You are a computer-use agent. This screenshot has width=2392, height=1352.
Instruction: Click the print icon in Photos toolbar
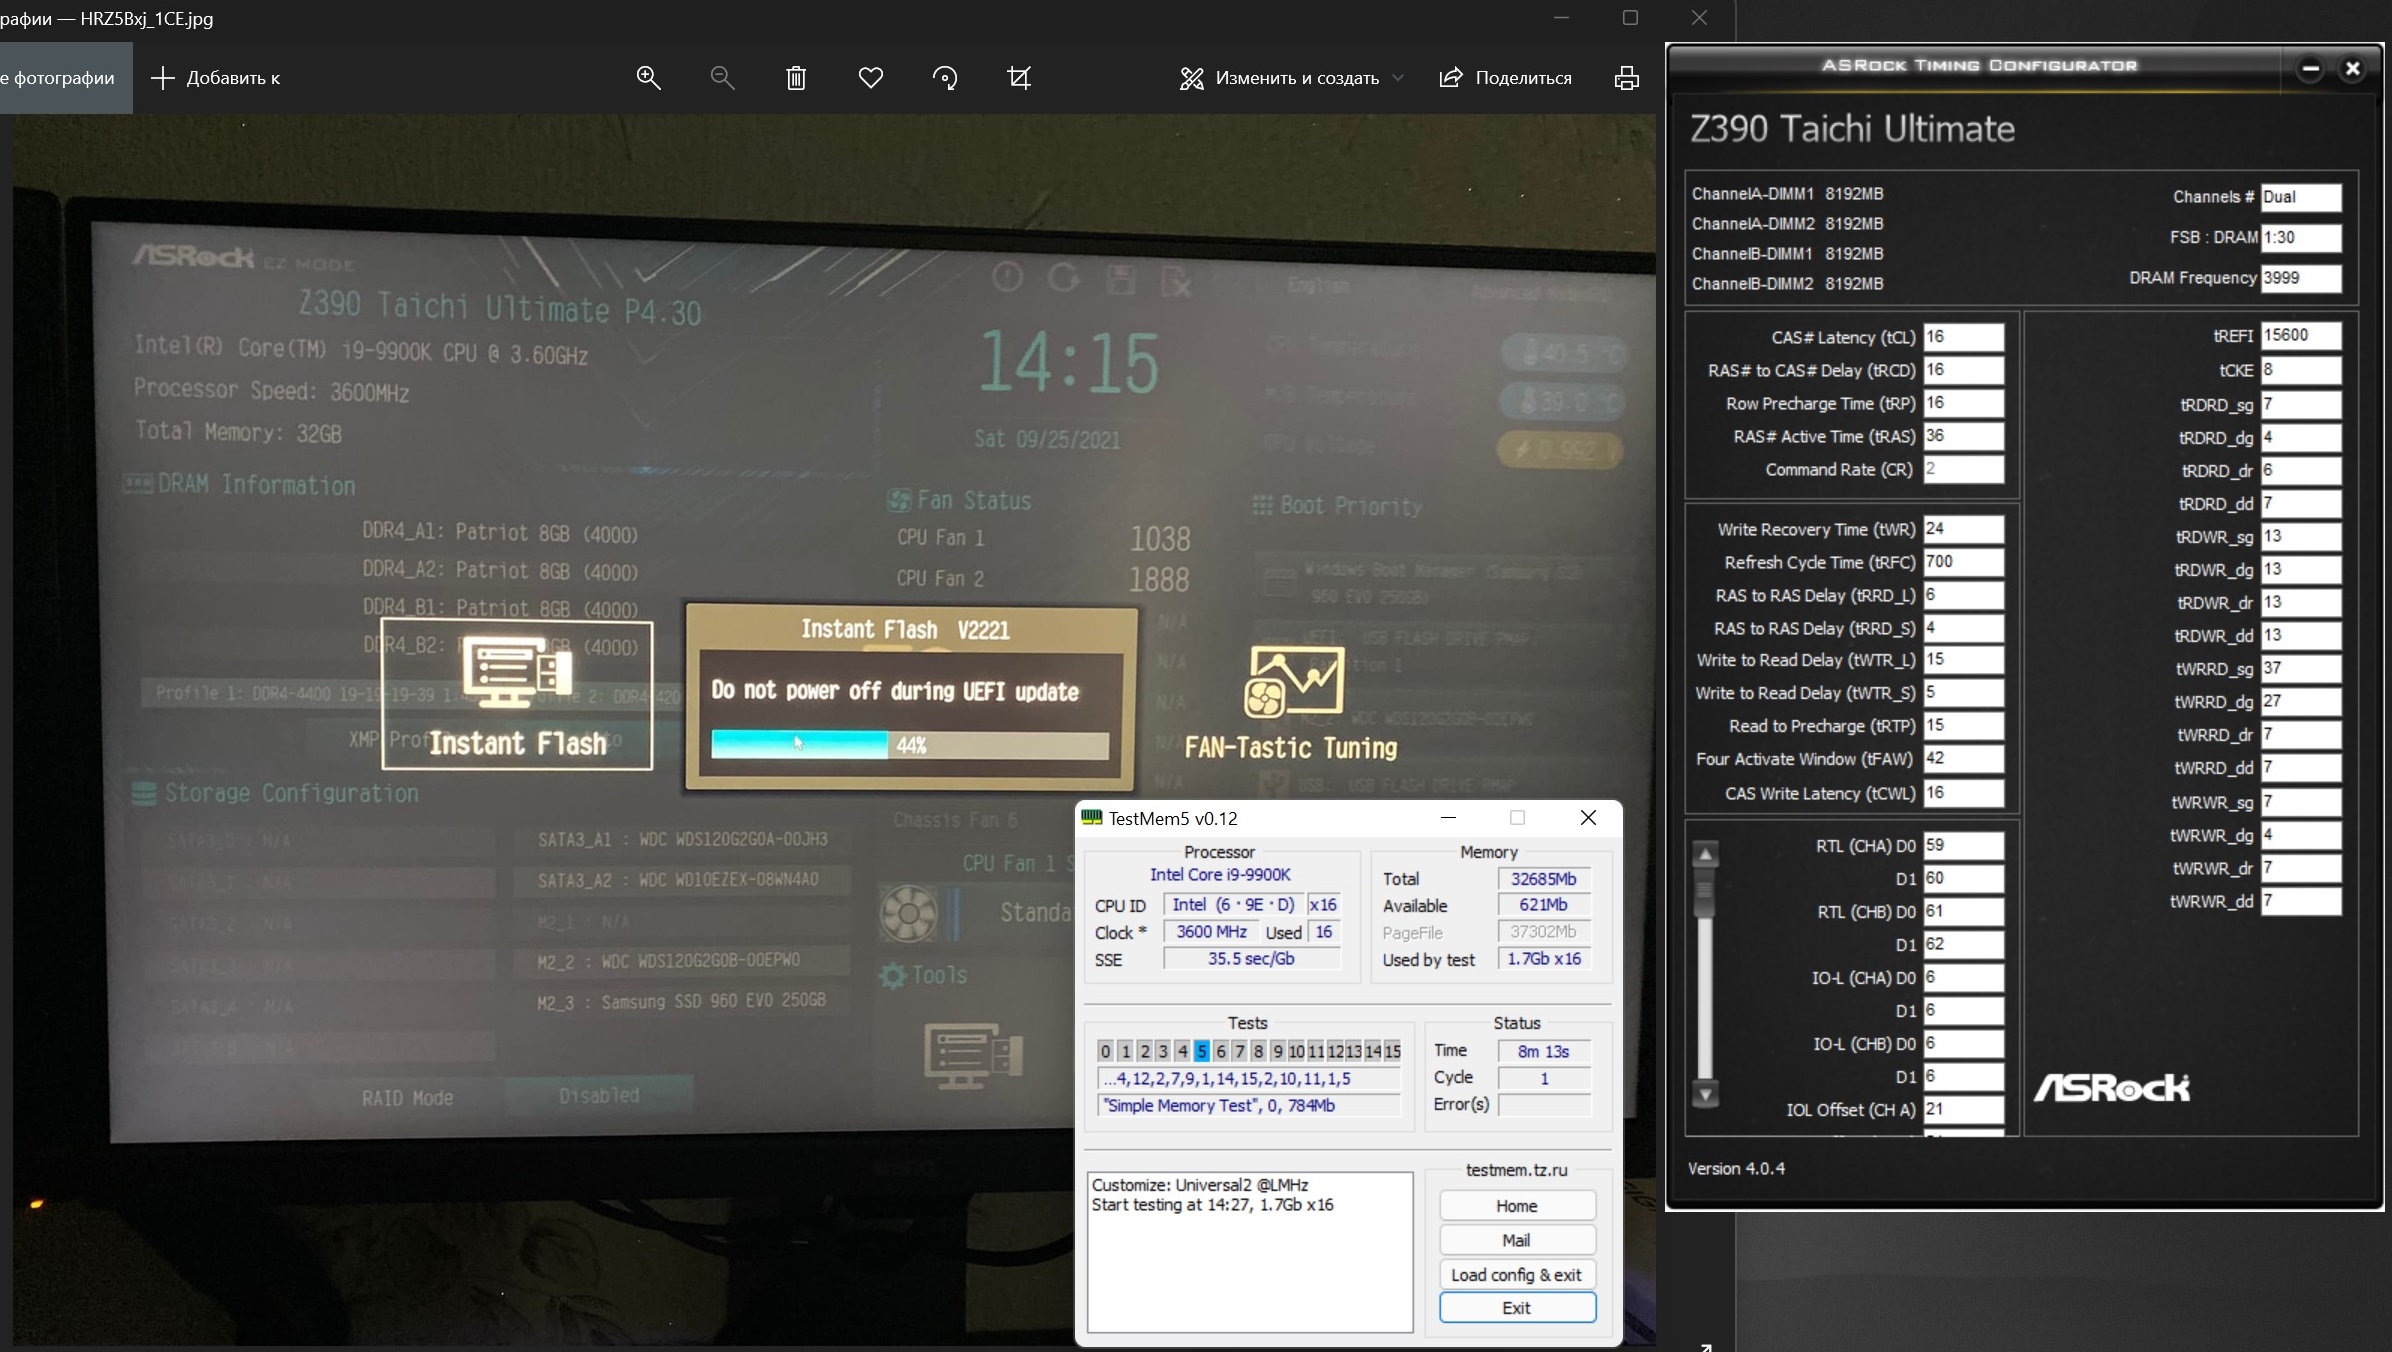tap(1626, 78)
